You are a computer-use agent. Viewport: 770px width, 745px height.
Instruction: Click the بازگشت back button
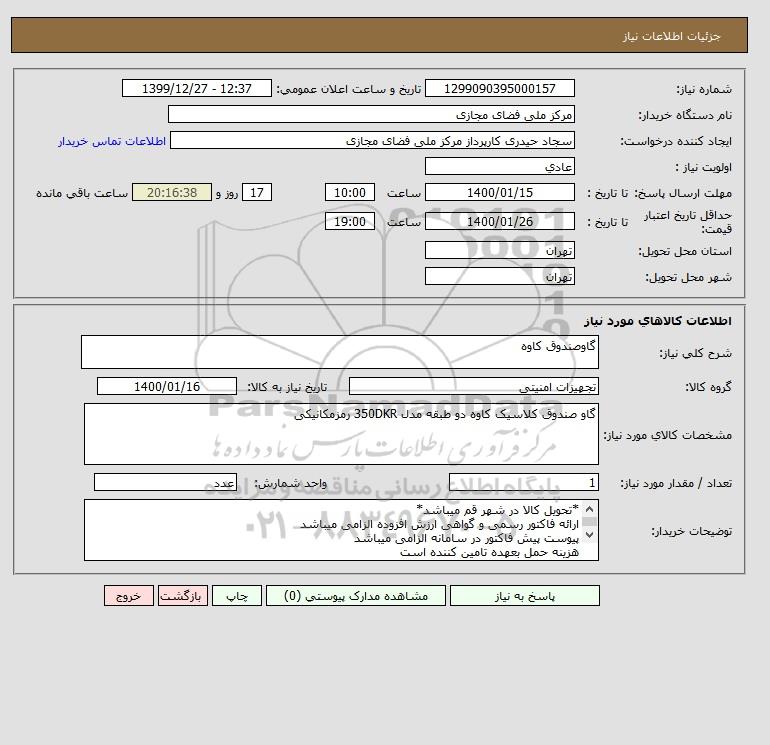[x=183, y=596]
